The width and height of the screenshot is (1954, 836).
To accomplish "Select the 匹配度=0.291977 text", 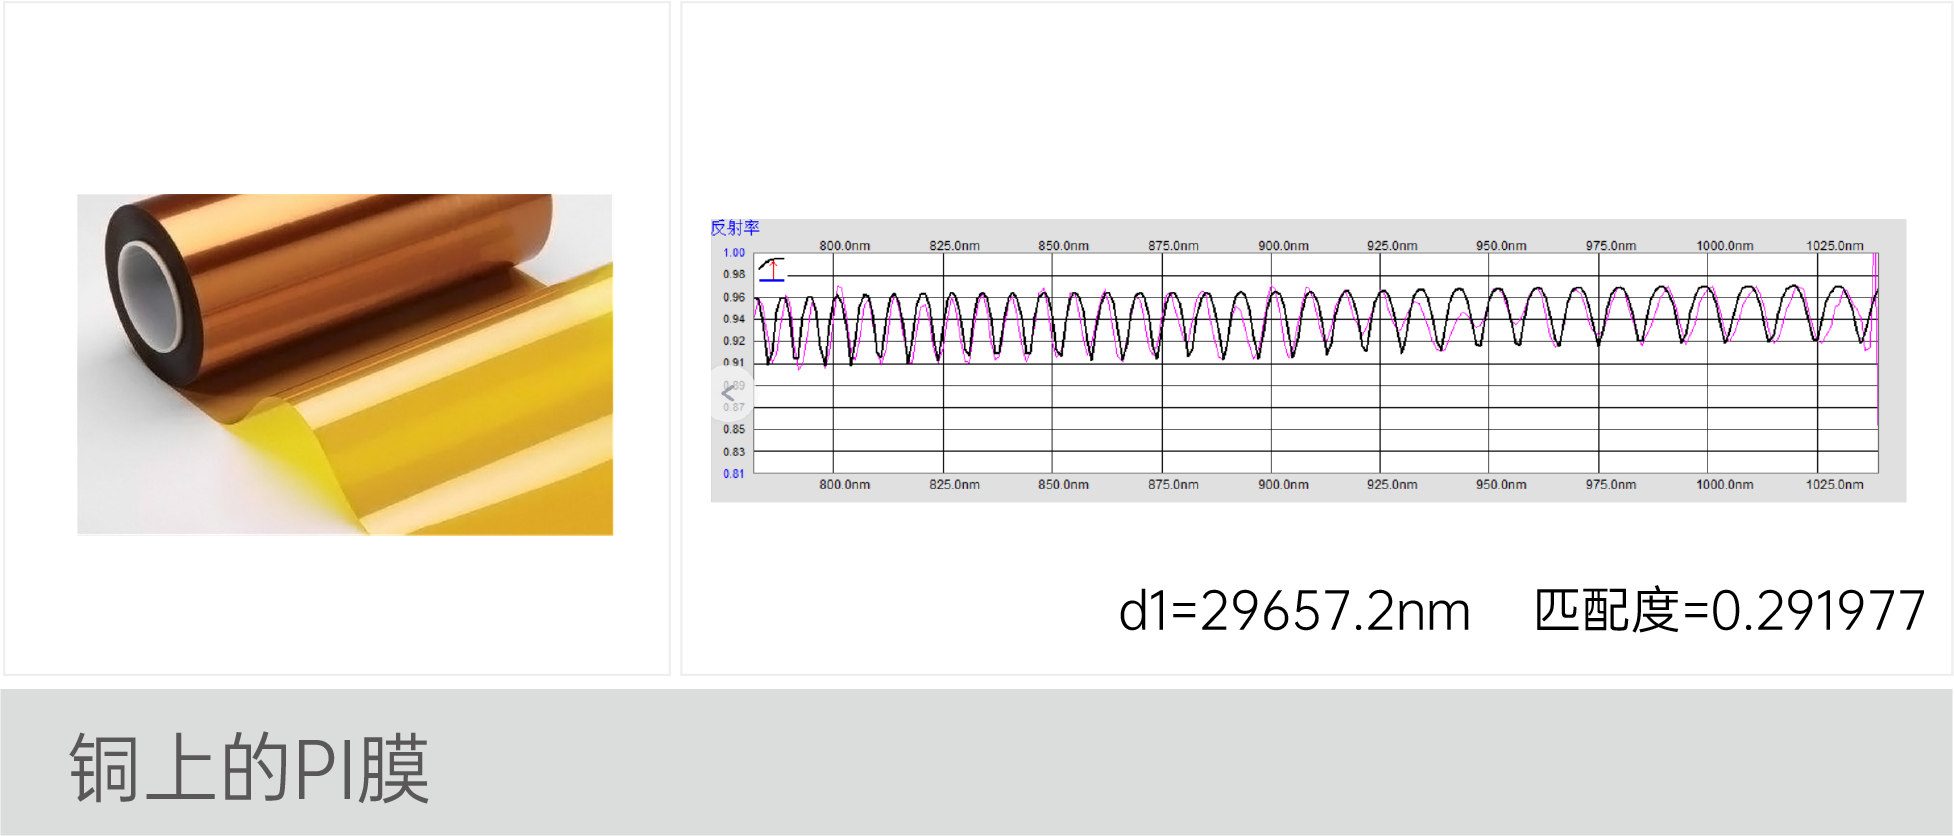I will click(x=1729, y=611).
